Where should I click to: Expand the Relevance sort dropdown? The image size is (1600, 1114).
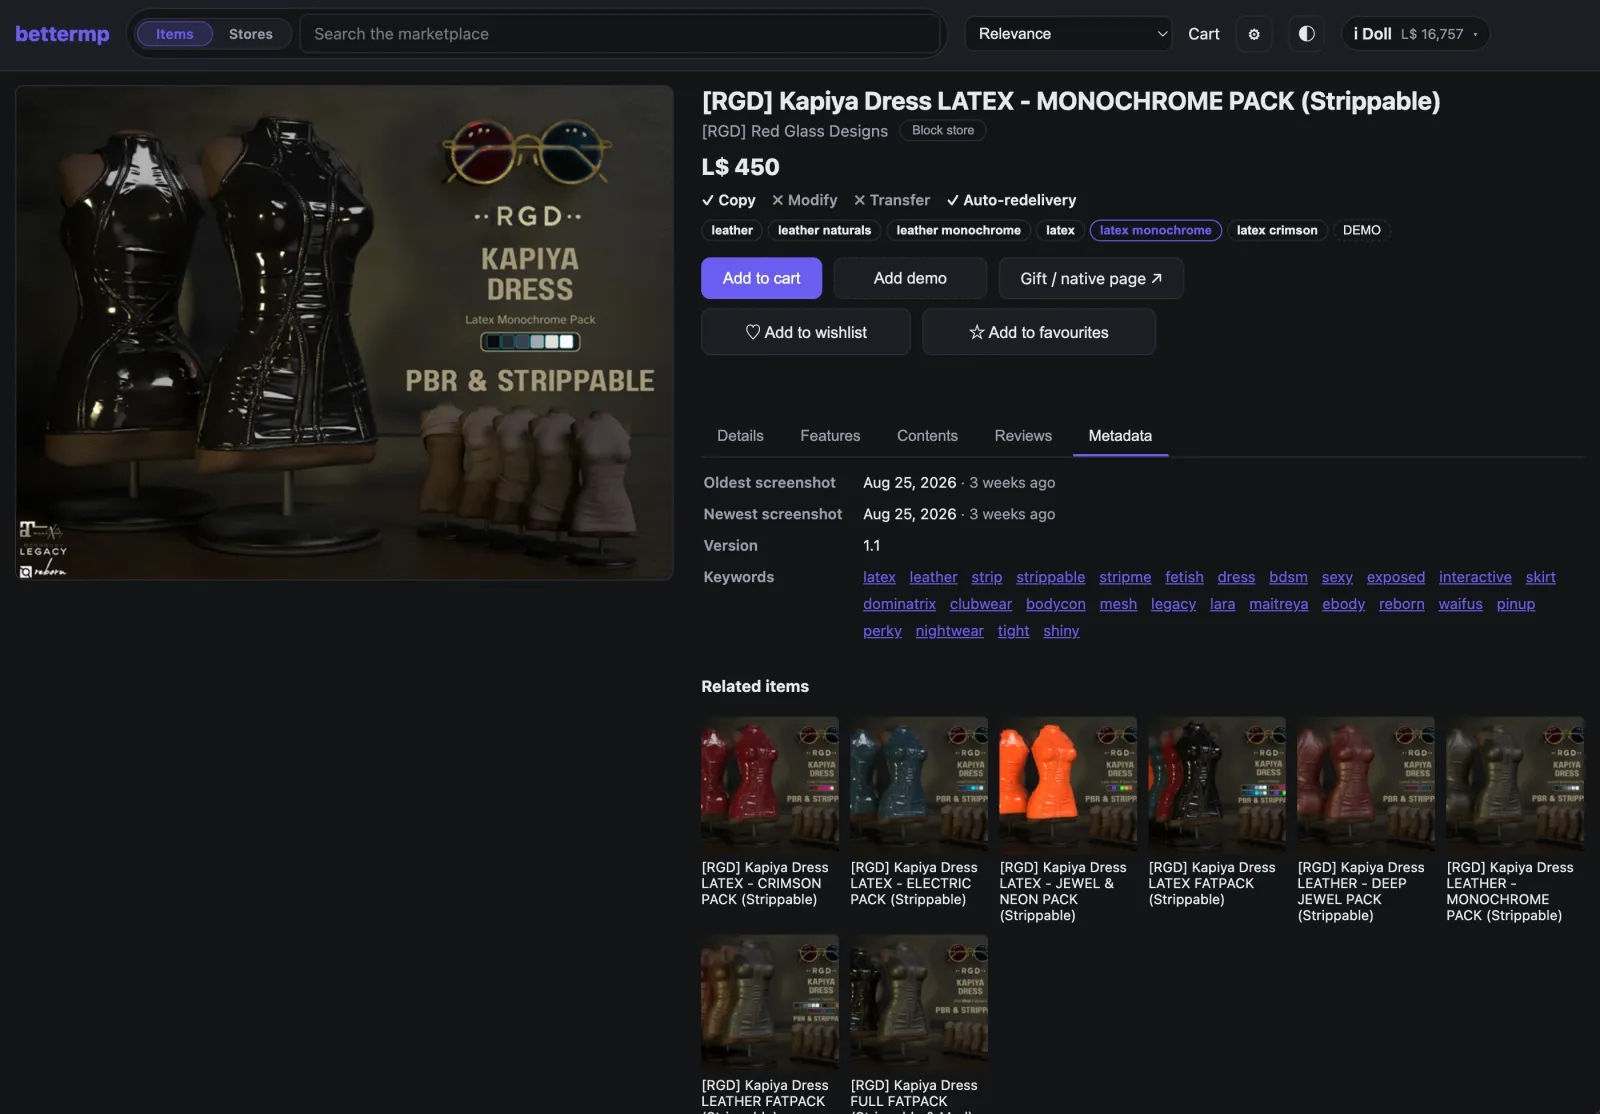click(1068, 34)
